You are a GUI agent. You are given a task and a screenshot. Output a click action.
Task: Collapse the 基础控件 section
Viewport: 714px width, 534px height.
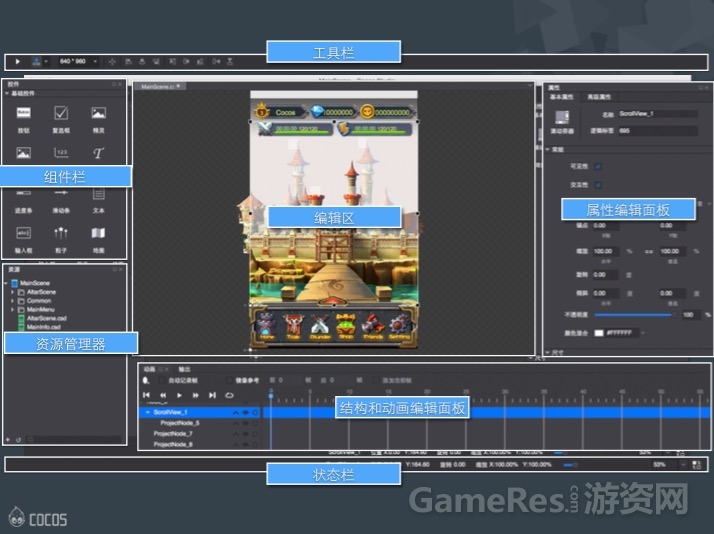point(7,93)
